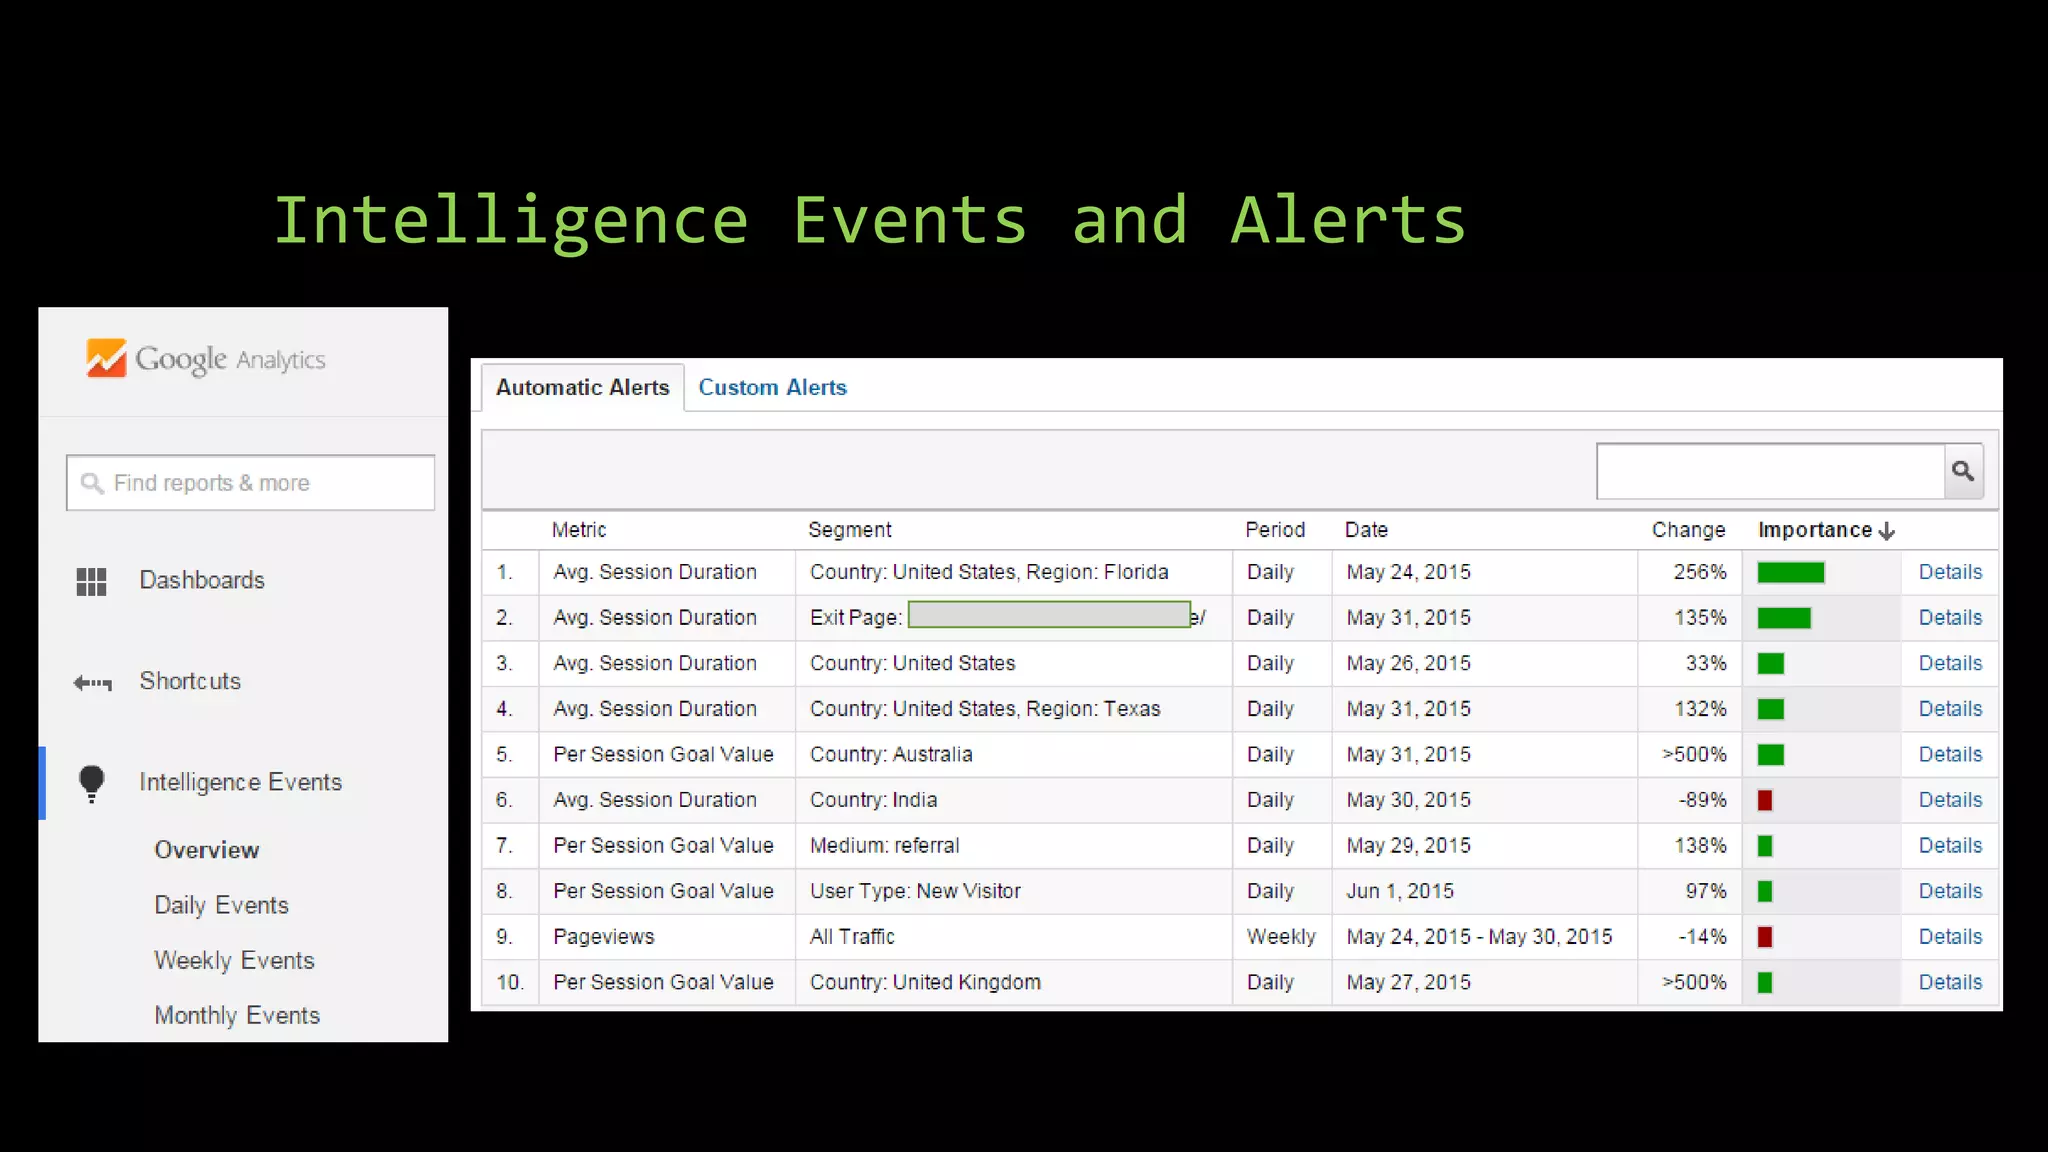2048x1152 pixels.
Task: Open Dashboards in the sidebar
Action: [202, 580]
